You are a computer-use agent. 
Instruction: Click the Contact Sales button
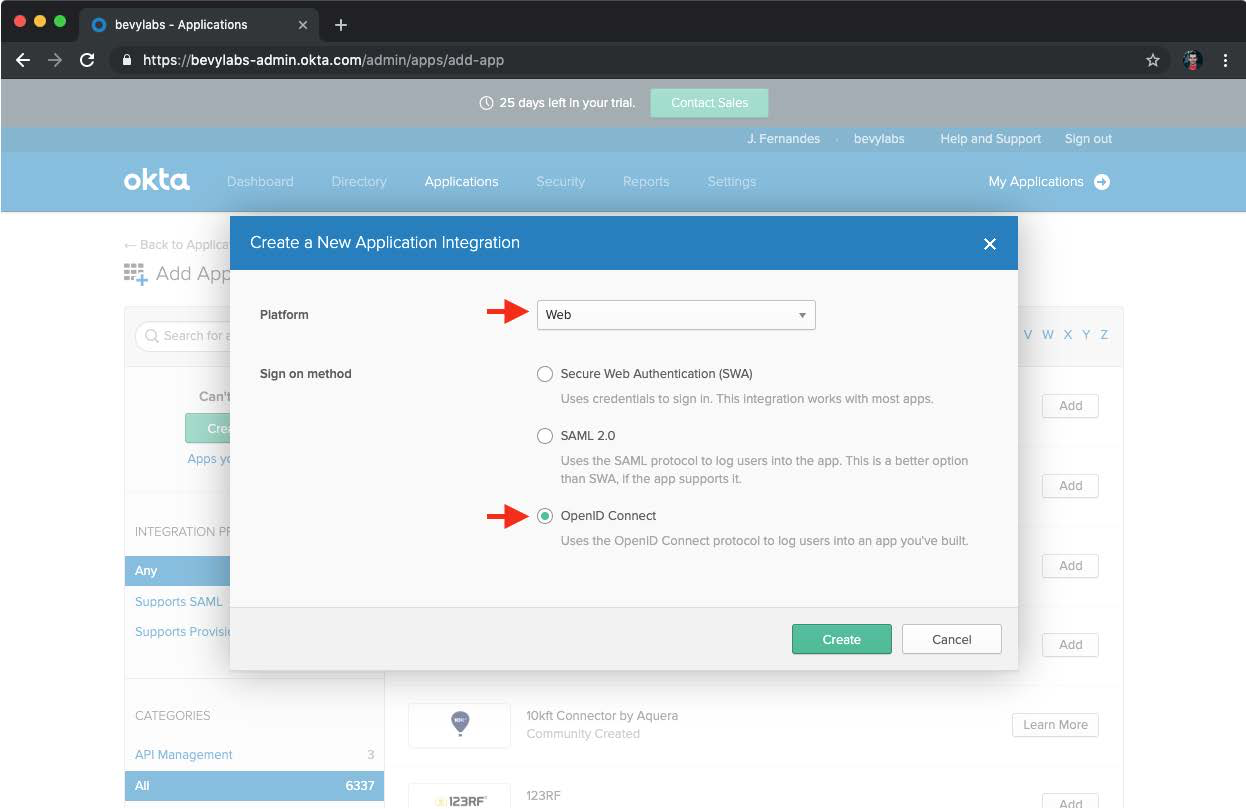709,103
